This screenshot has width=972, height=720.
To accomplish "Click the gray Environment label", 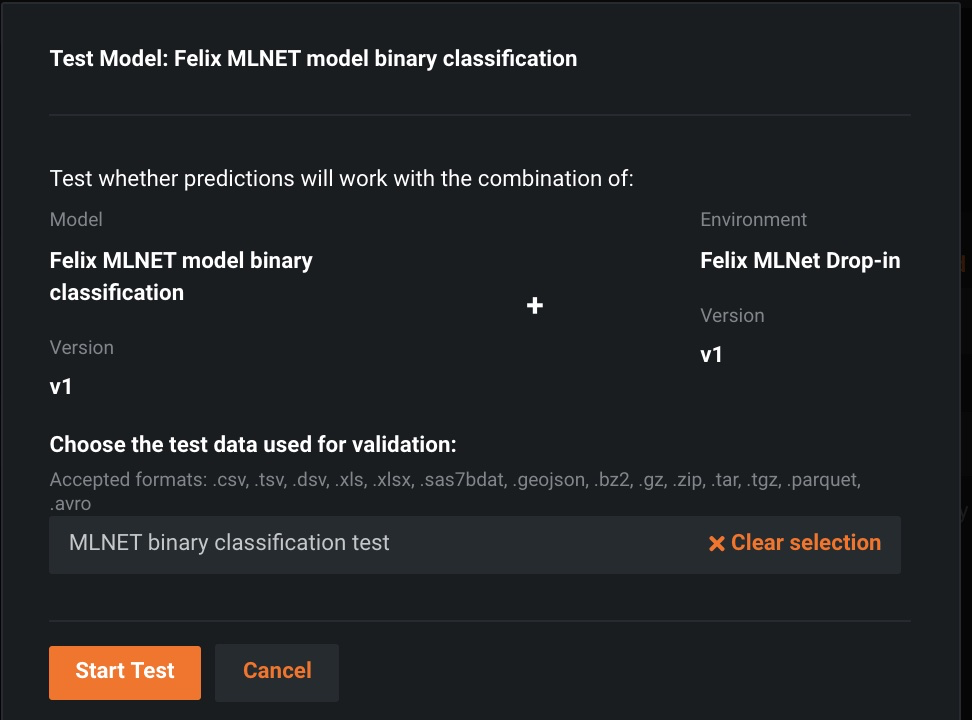I will click(x=753, y=220).
